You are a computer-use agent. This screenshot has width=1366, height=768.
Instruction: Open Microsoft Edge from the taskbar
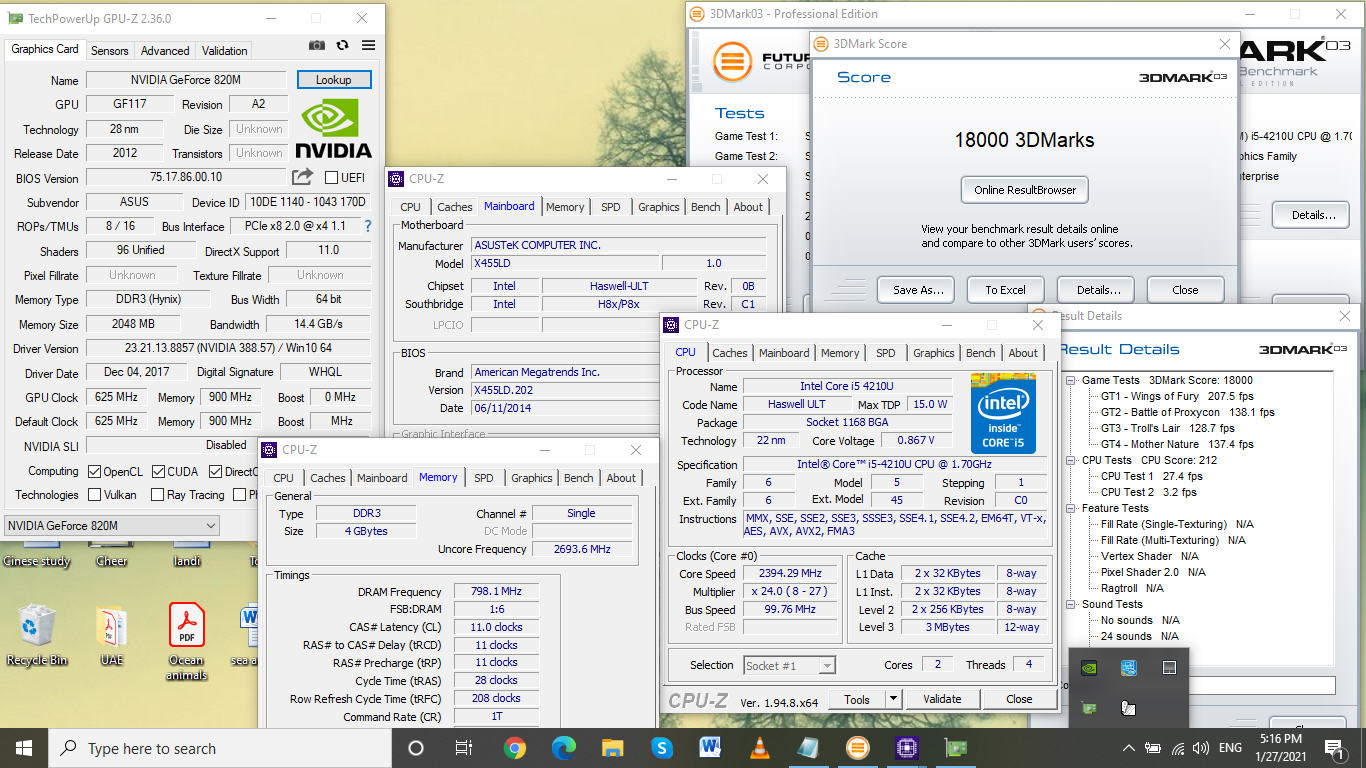click(x=564, y=748)
